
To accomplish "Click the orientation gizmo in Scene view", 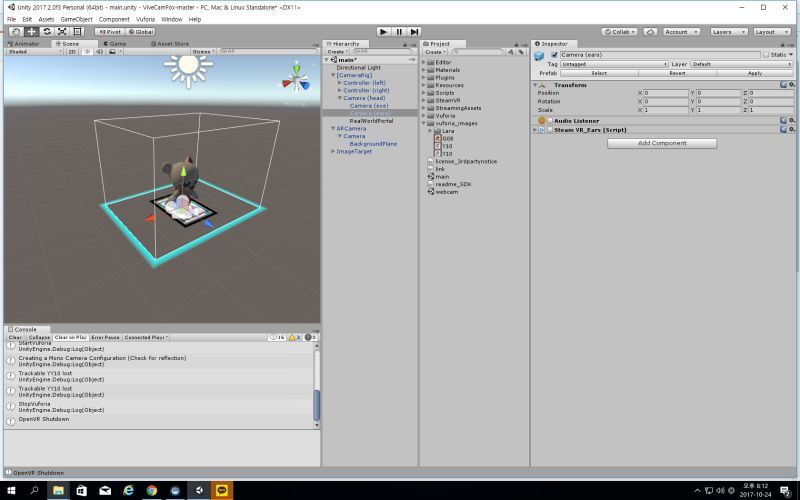I will click(296, 79).
